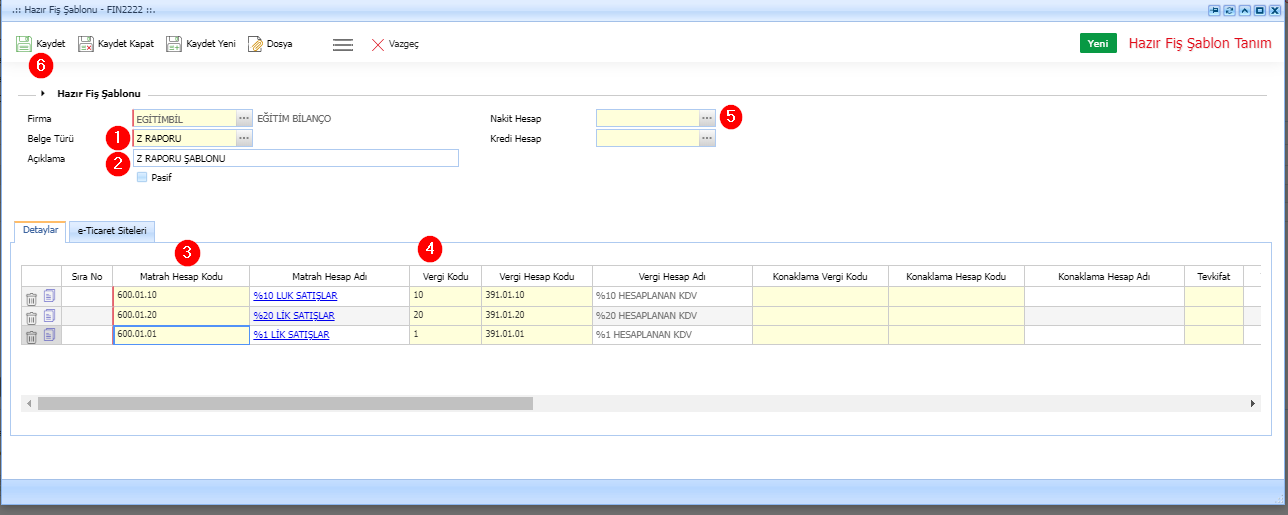Click Vazgeç to cancel
1288x515 pixels.
(395, 45)
